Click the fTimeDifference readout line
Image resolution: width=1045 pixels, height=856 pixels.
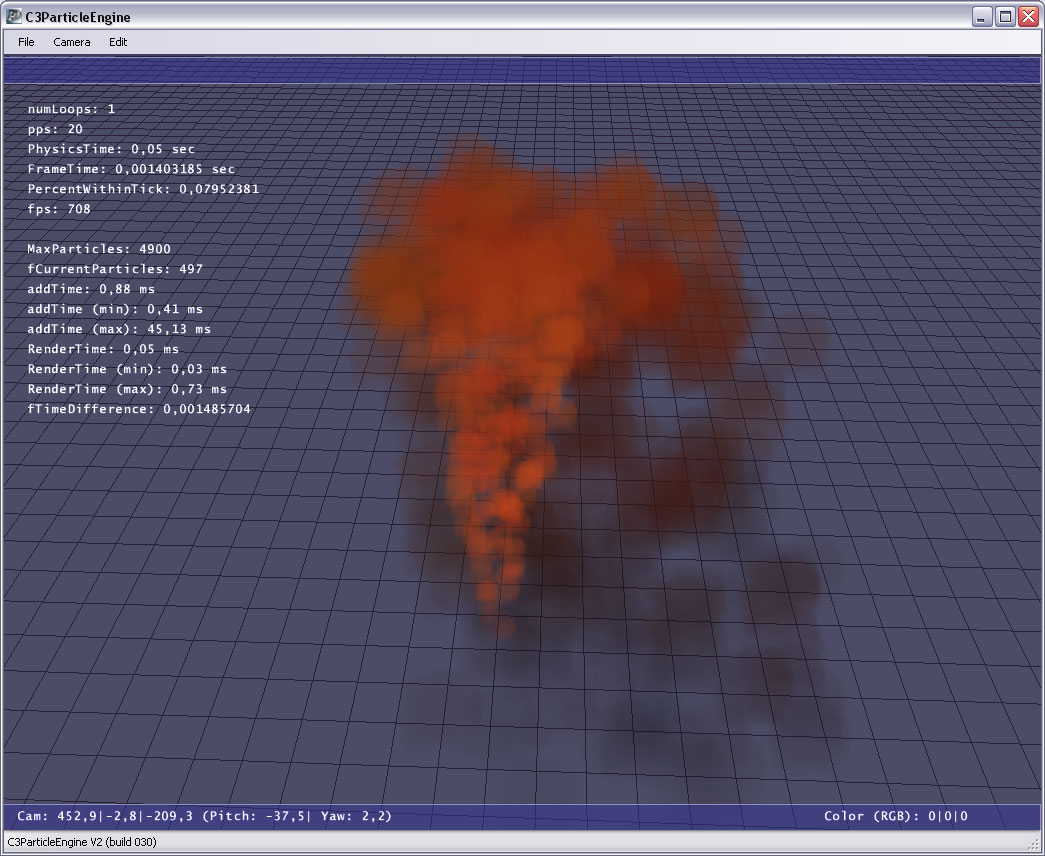[139, 409]
